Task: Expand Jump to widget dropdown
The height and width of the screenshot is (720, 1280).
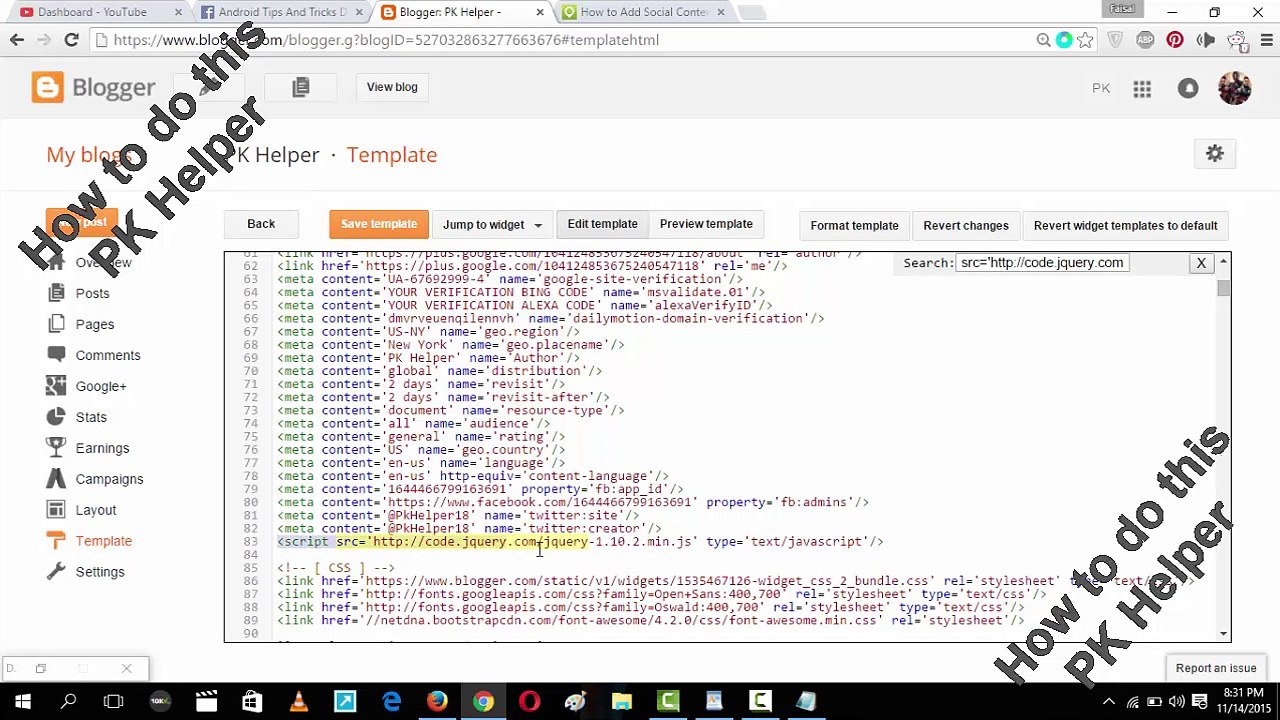Action: pos(492,225)
